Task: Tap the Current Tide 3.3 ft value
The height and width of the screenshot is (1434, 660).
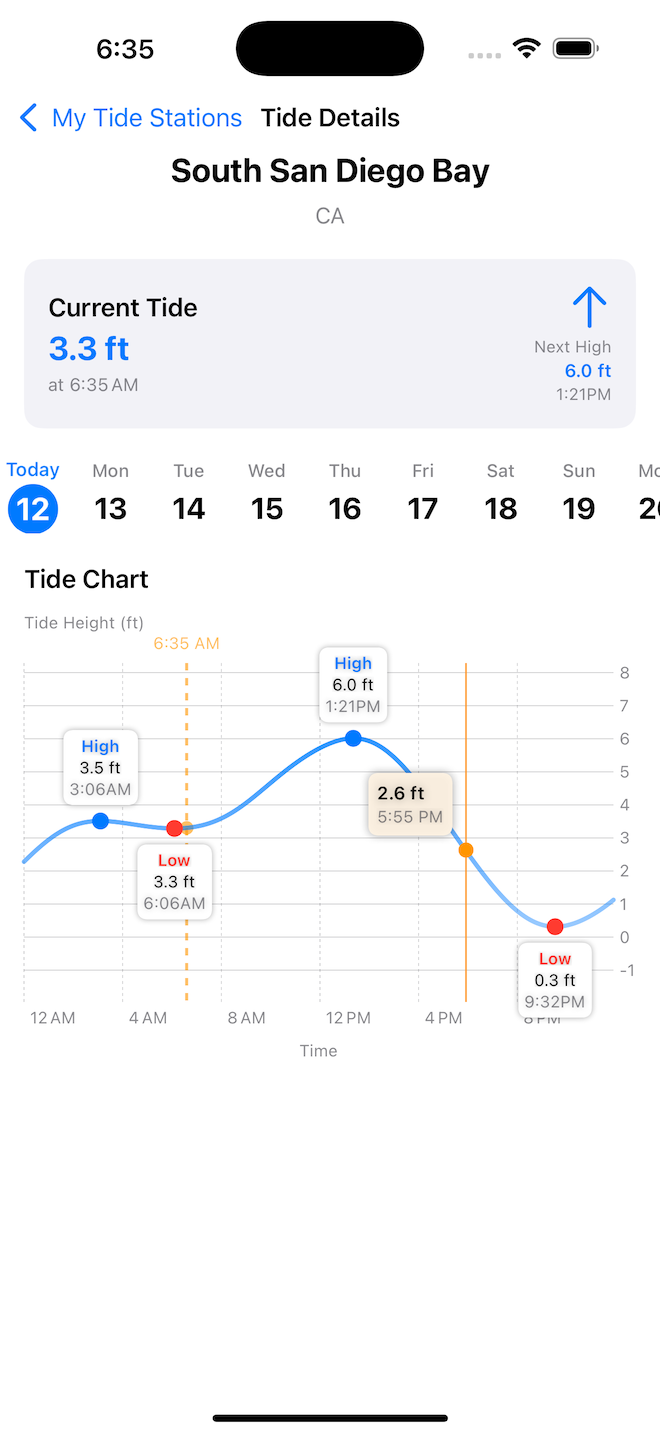Action: [89, 348]
